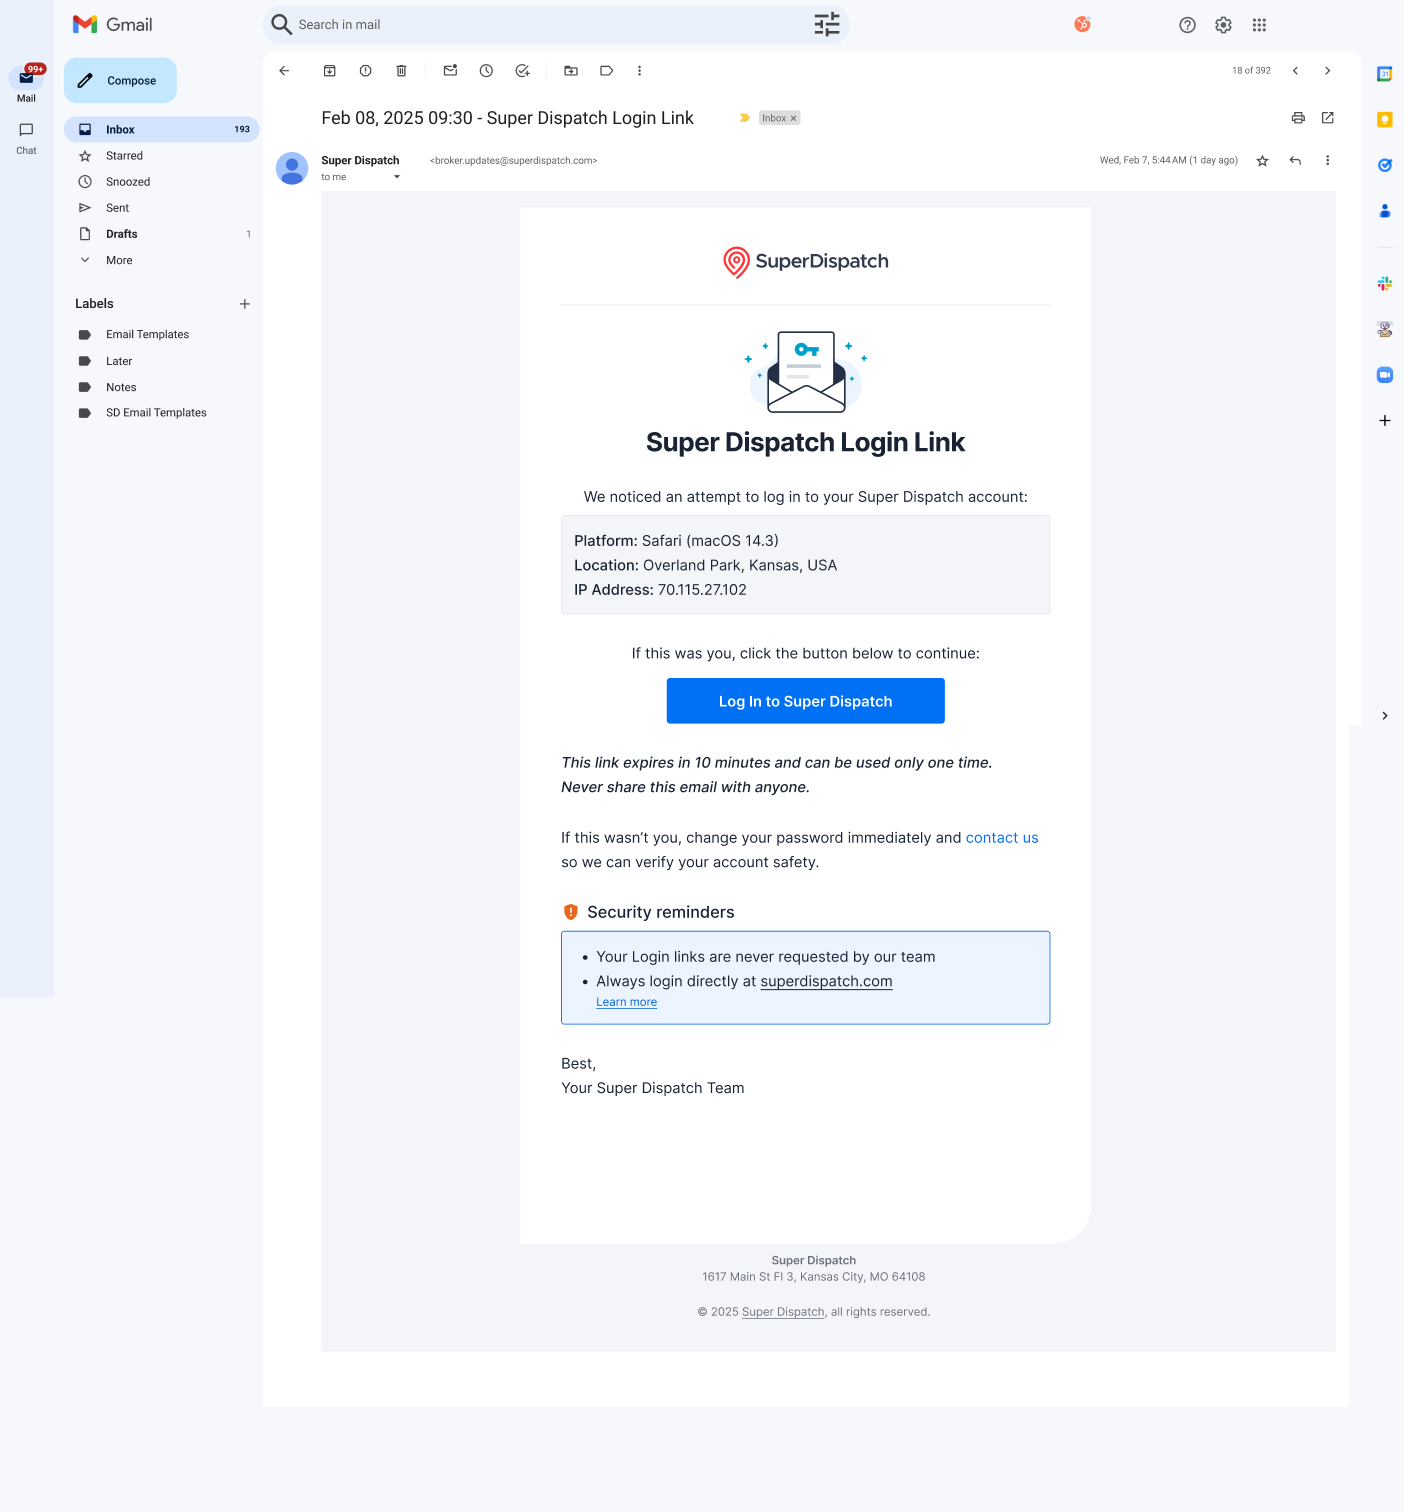Add email to Tasks
1404x1512 pixels.
[522, 71]
